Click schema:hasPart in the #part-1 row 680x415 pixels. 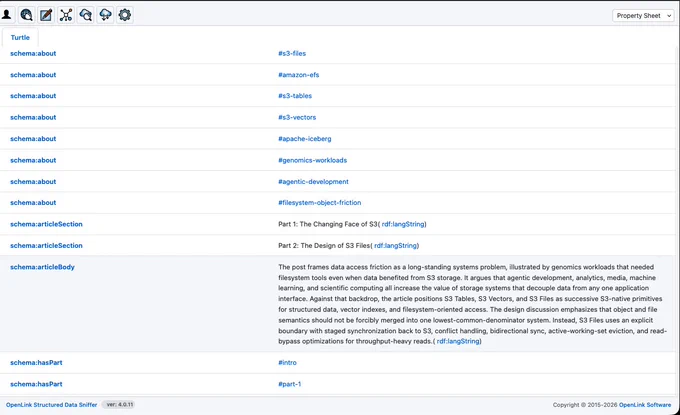pyautogui.click(x=36, y=384)
